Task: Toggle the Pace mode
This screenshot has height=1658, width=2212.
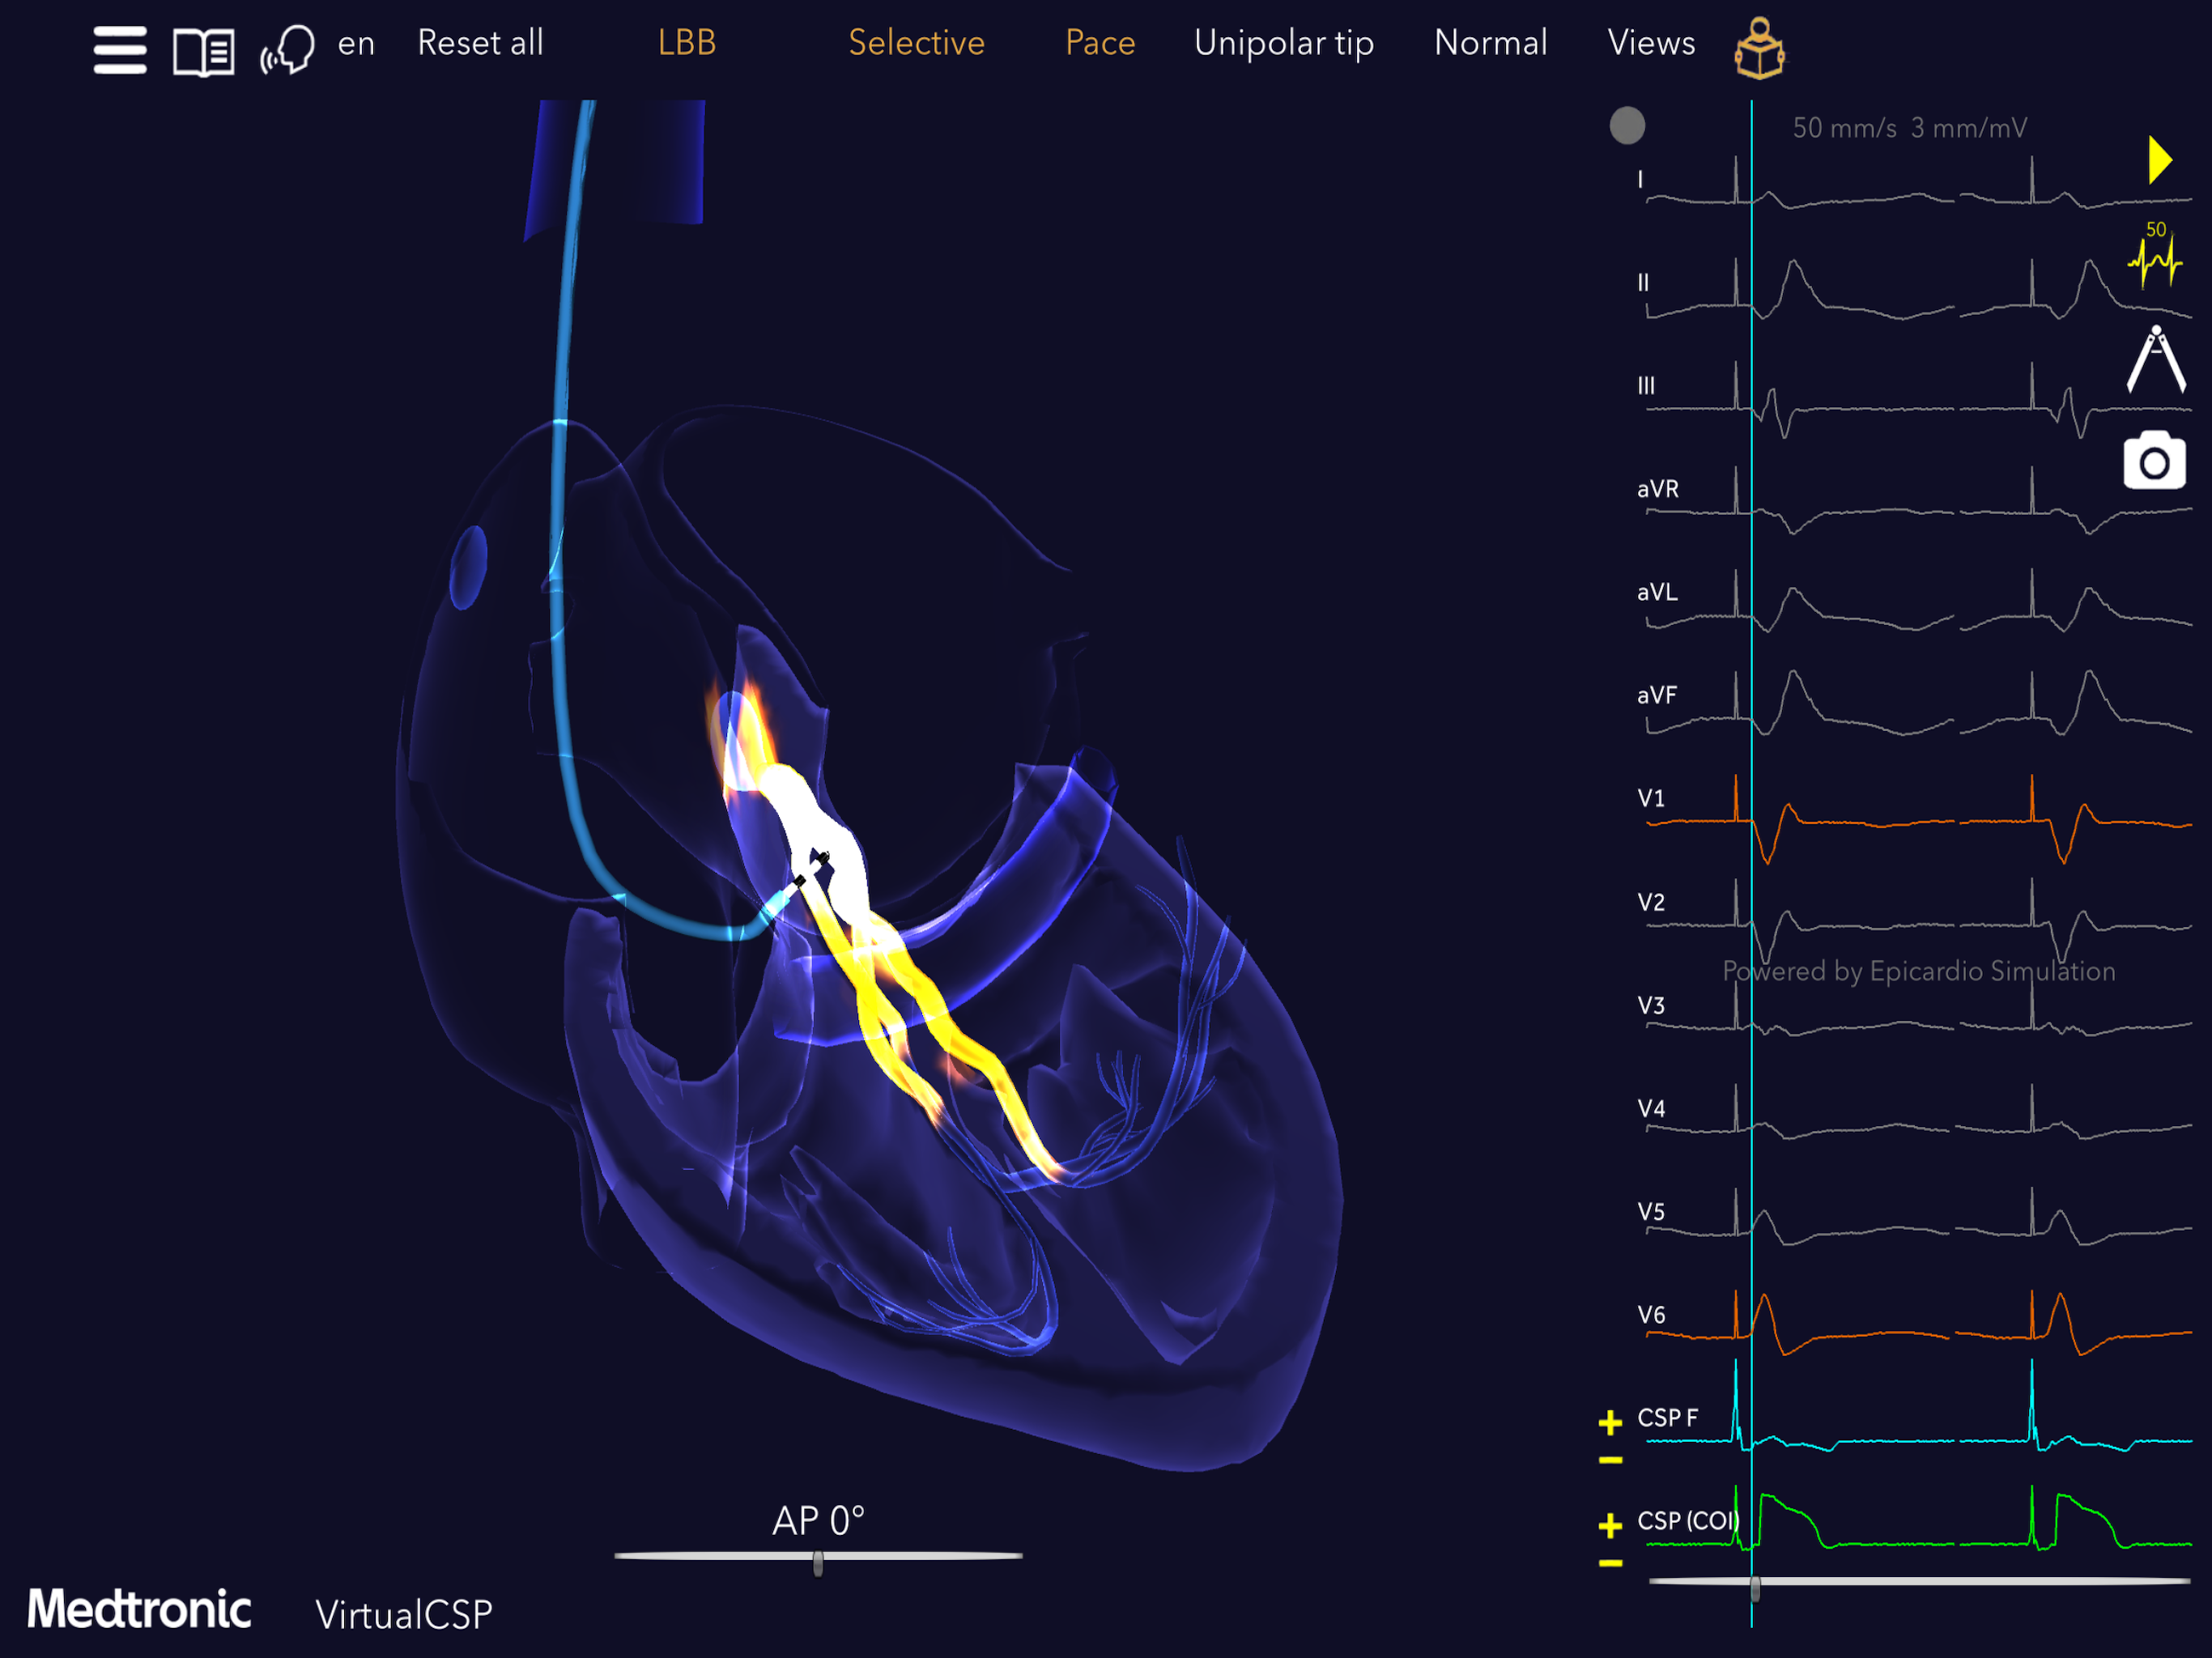Action: click(x=1100, y=43)
